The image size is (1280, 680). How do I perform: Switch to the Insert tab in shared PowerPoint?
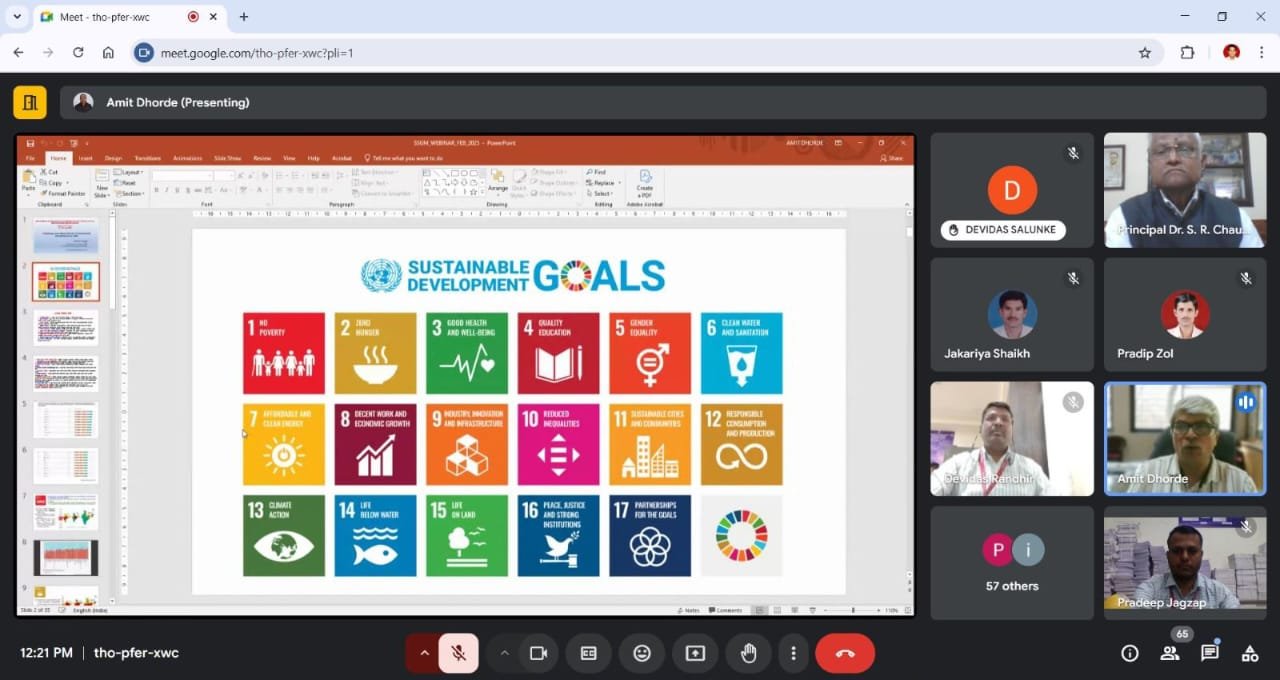pos(85,158)
